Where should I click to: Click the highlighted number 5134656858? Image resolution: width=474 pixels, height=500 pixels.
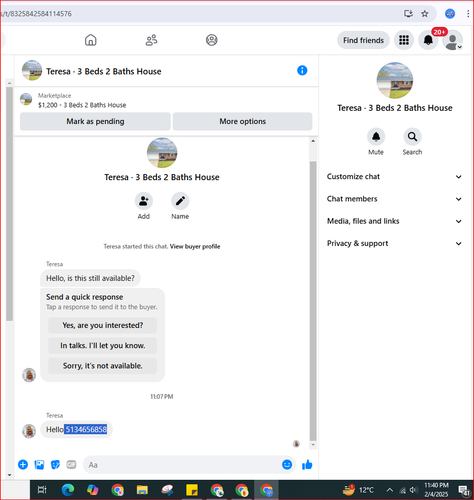(x=86, y=429)
